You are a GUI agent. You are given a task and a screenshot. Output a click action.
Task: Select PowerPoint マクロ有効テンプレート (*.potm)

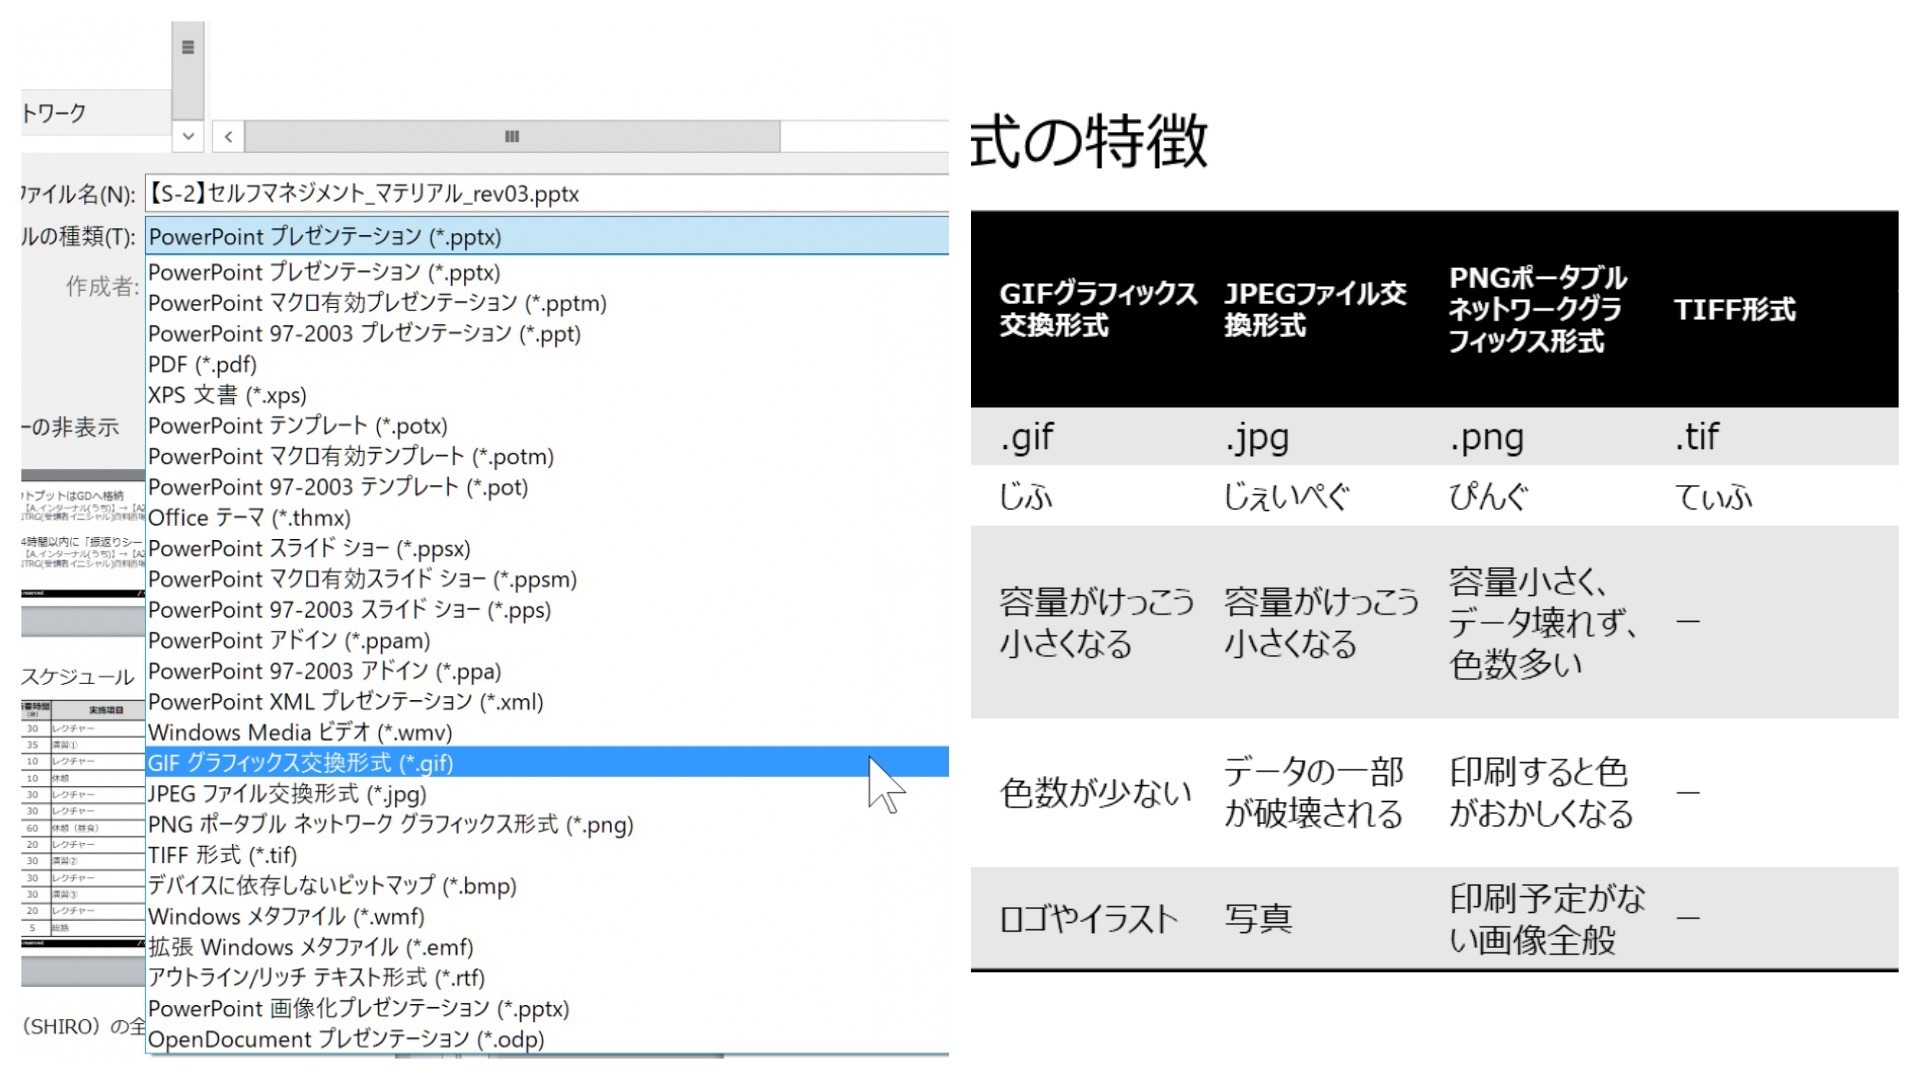point(547,457)
